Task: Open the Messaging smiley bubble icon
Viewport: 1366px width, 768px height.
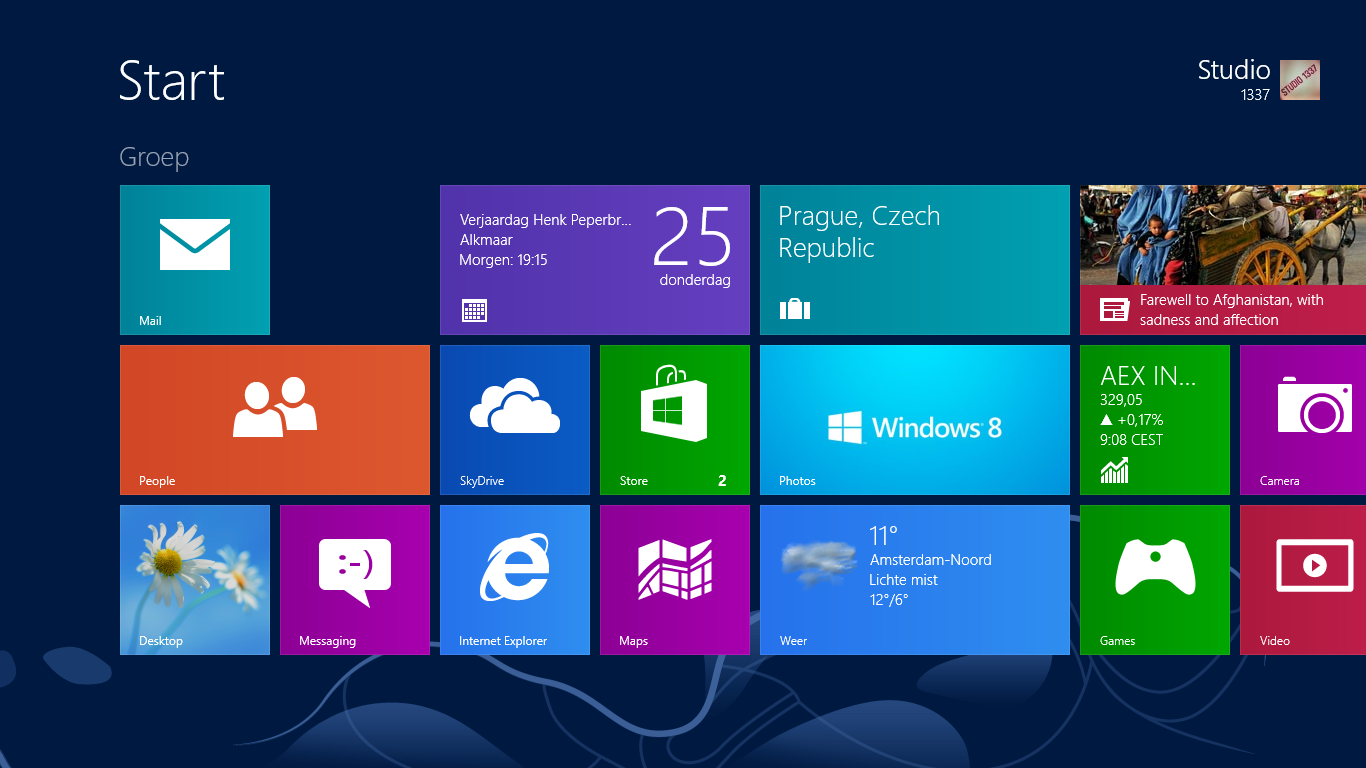Action: point(355,572)
